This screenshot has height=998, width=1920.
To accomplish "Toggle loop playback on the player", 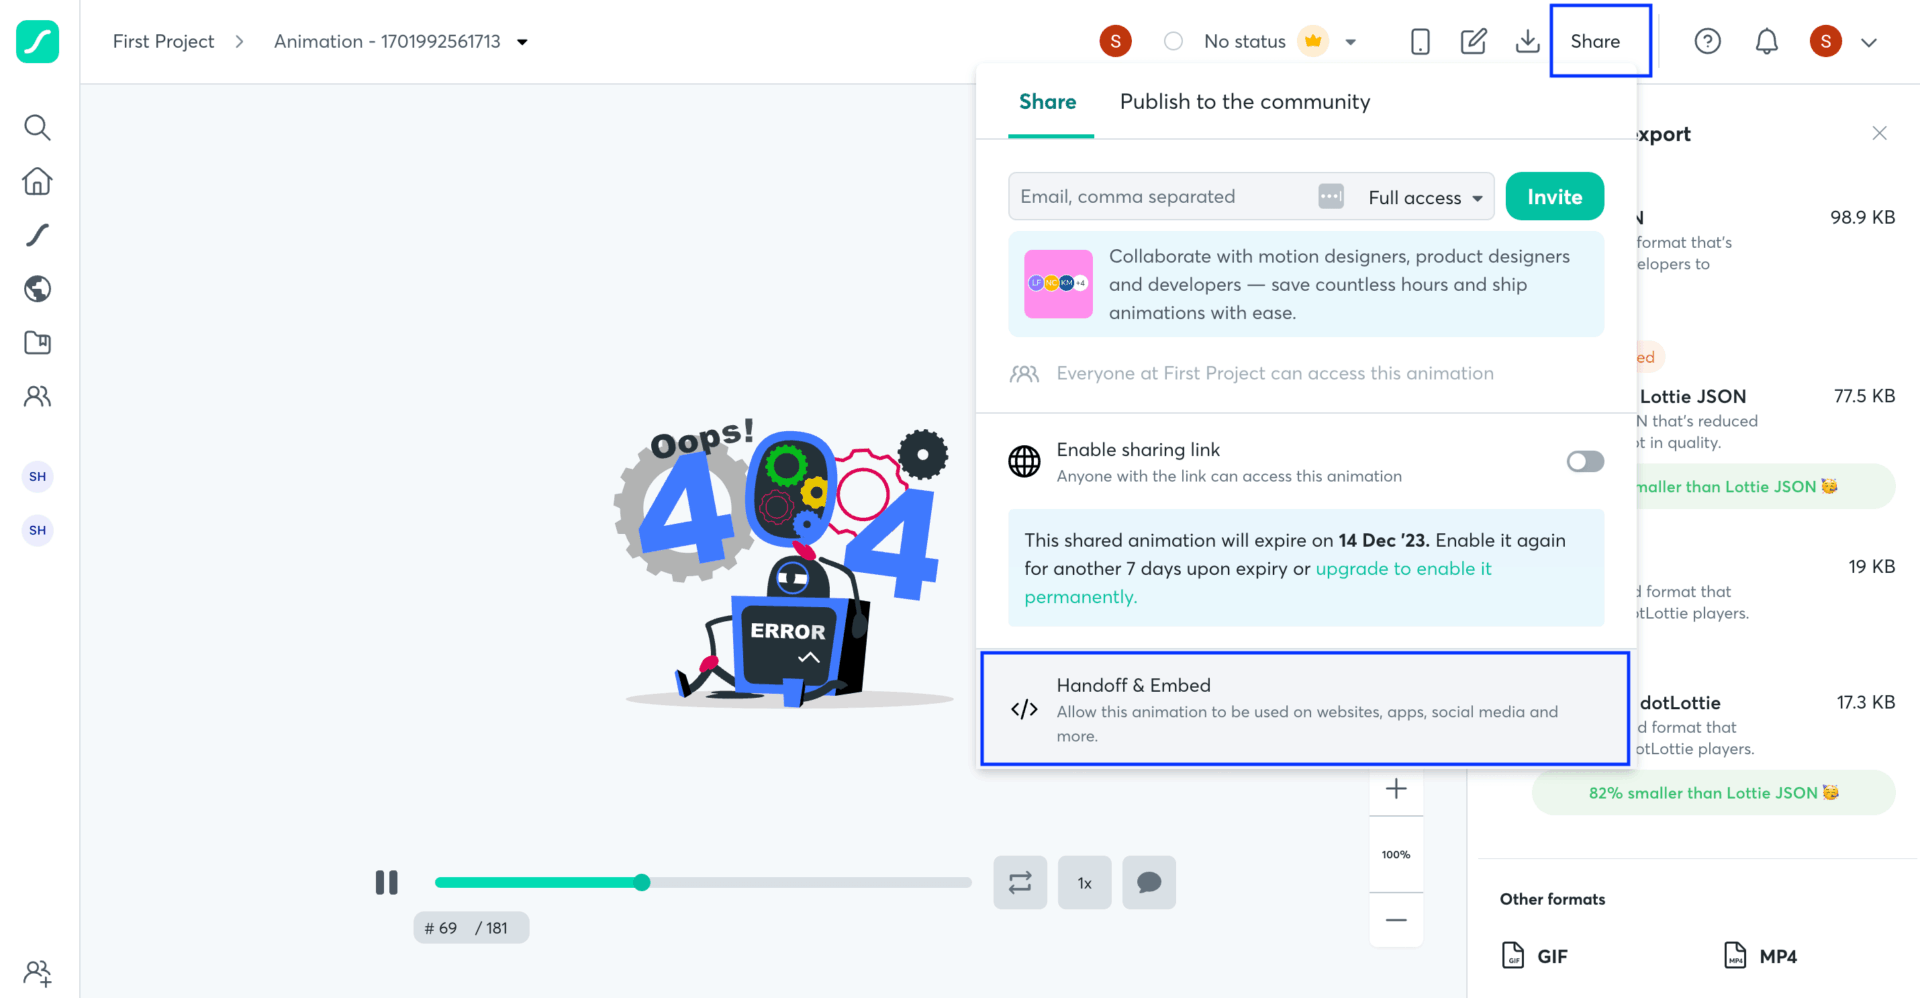I will 1019,882.
